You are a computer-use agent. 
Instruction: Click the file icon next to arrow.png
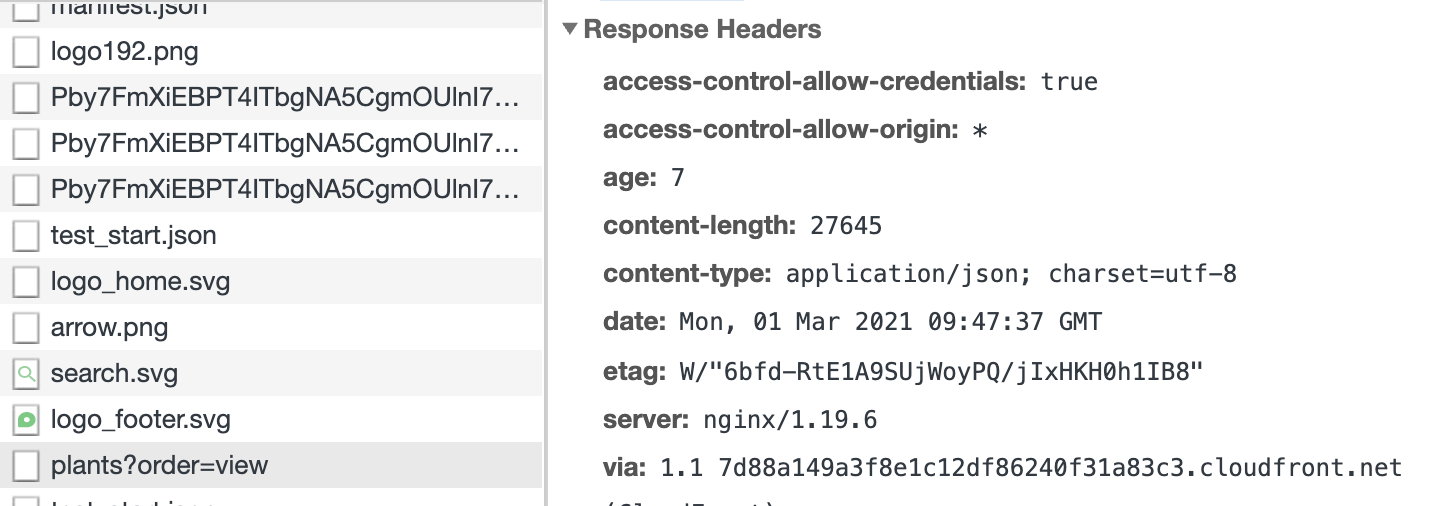pos(25,329)
